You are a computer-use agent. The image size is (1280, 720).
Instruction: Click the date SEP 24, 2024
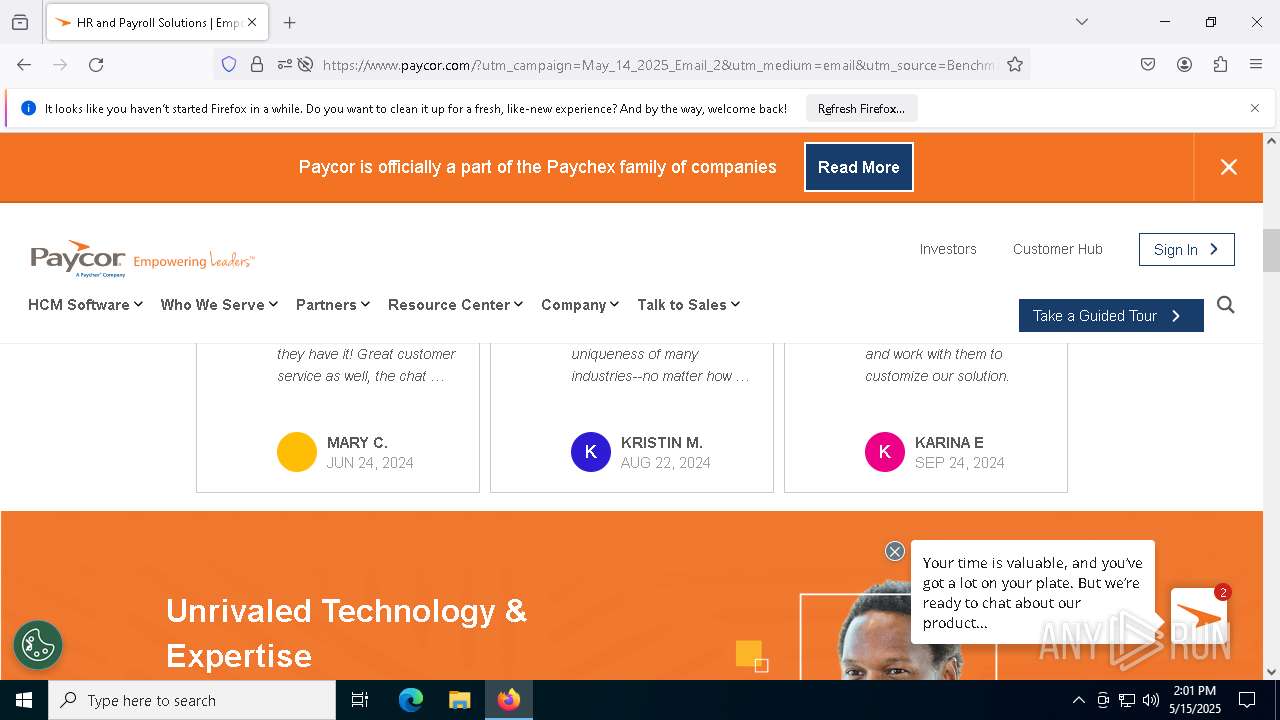pos(959,463)
